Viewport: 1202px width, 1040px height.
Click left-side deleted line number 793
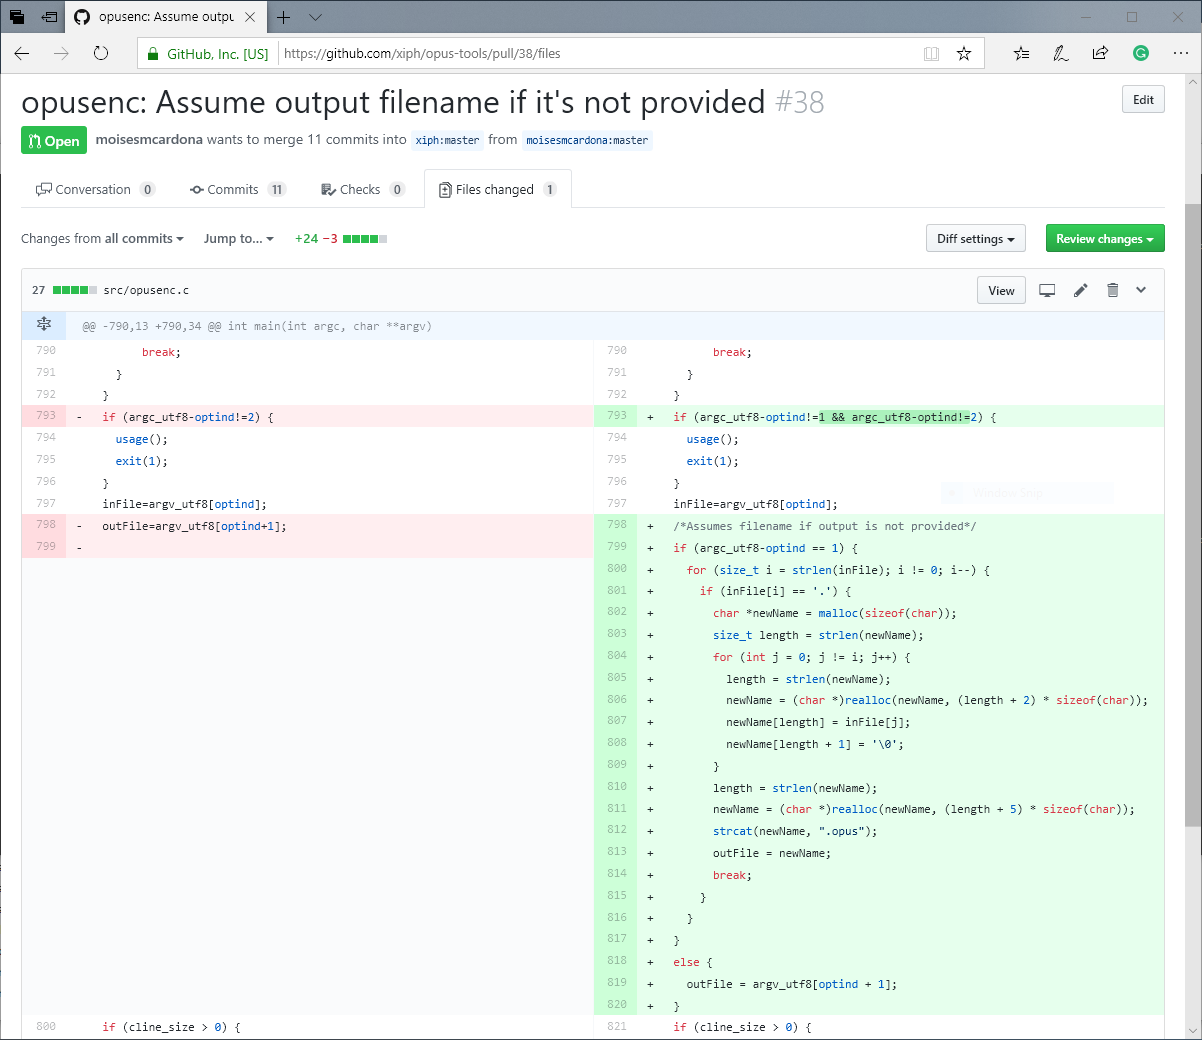click(45, 416)
